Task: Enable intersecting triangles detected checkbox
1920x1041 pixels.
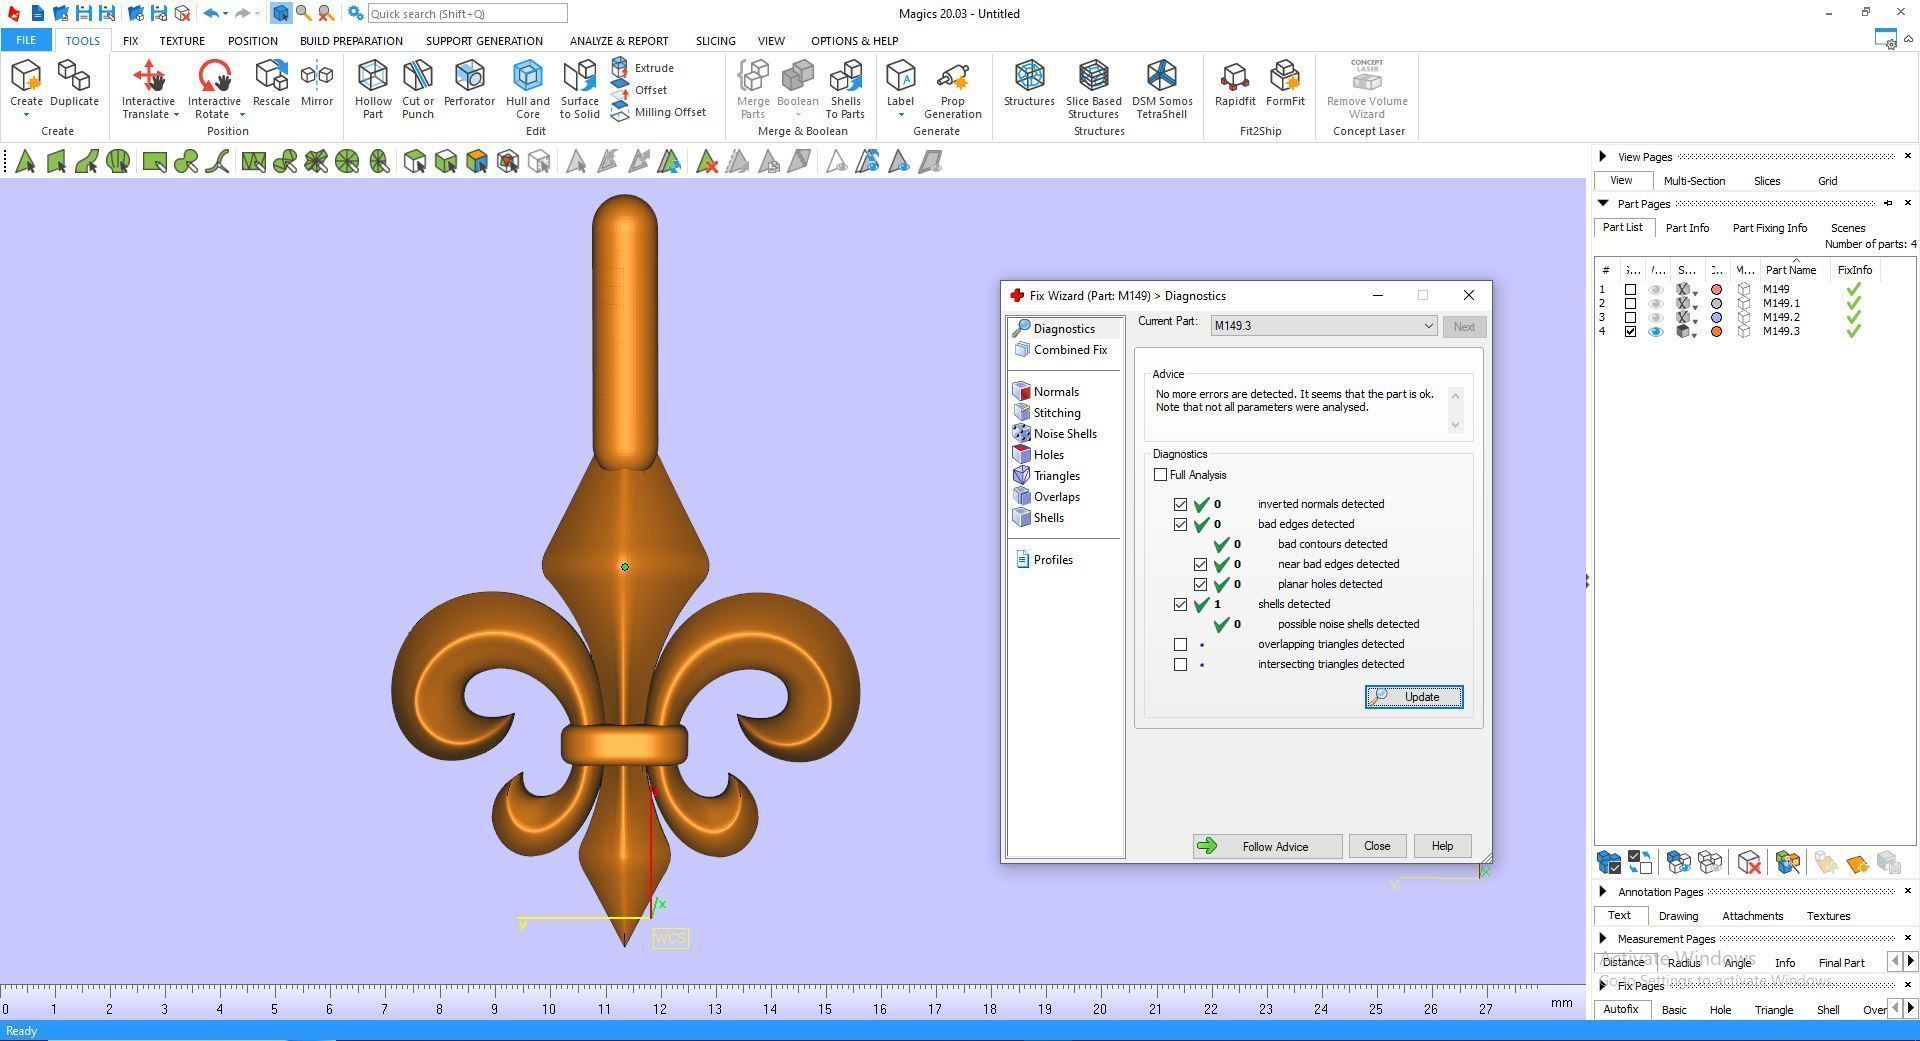Action: point(1180,664)
